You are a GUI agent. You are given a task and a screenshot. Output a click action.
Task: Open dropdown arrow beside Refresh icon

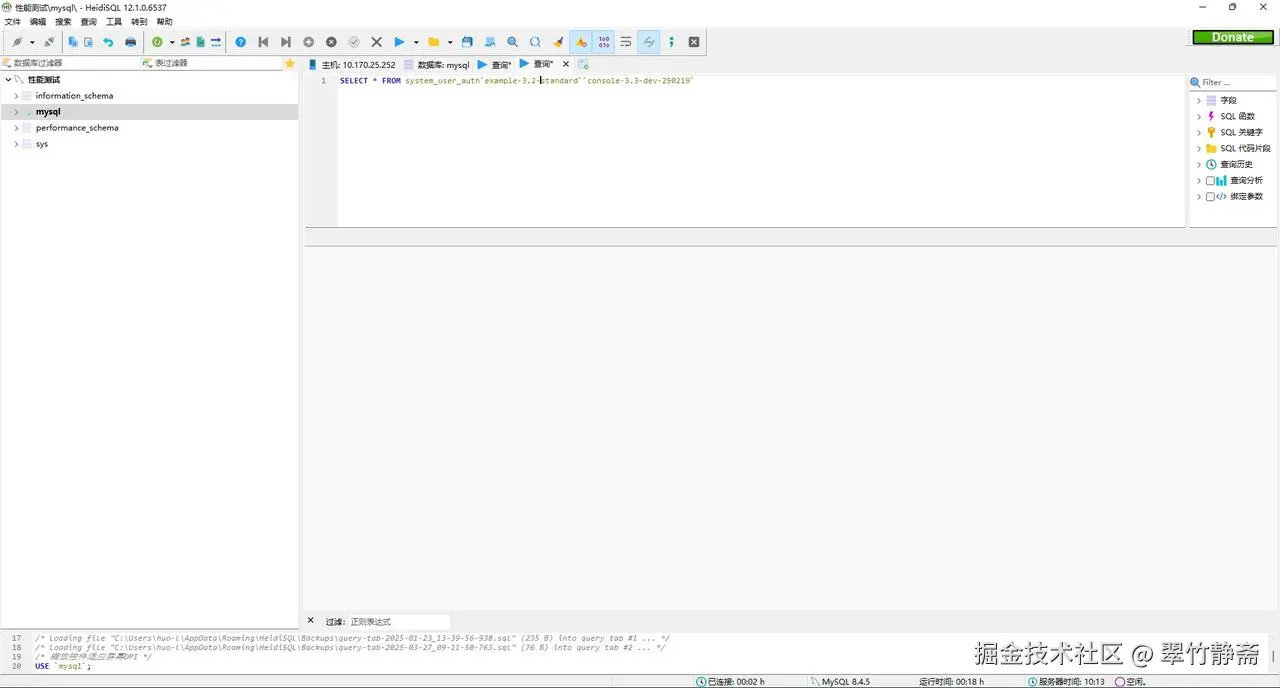172,42
